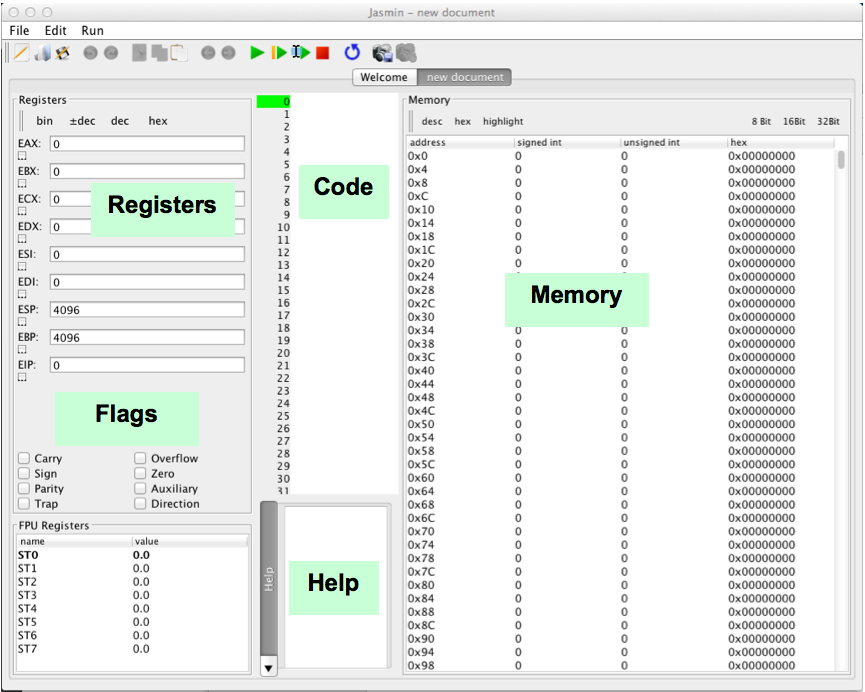Click the green Run program icon
865x692 pixels.
257,52
